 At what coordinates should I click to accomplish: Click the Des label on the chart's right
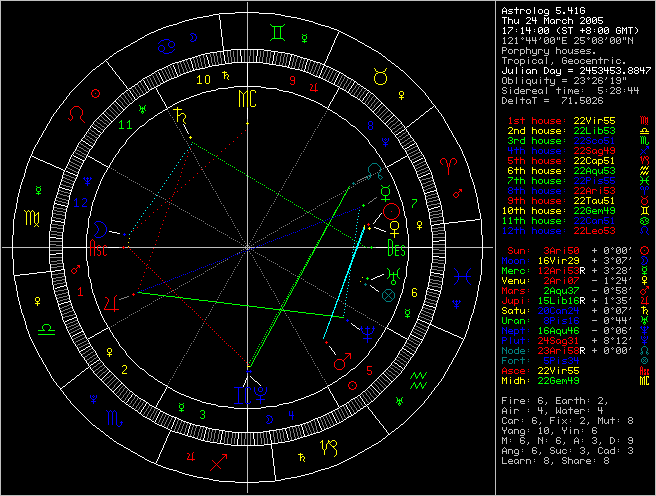click(x=396, y=250)
